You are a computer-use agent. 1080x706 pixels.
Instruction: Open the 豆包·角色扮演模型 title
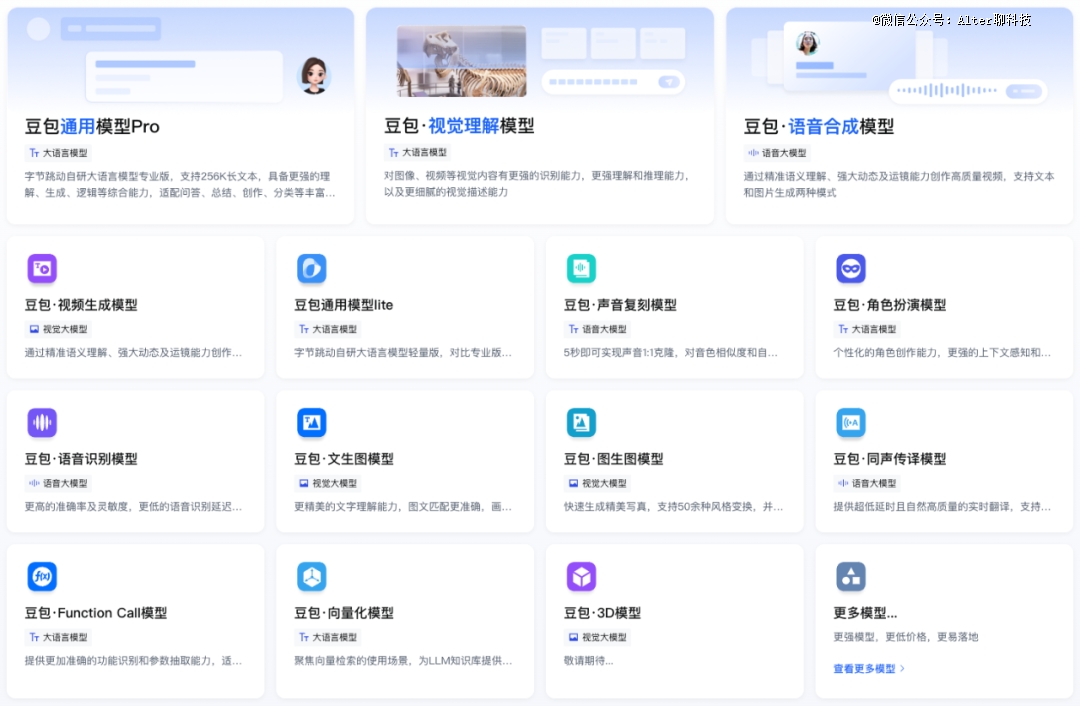890,304
